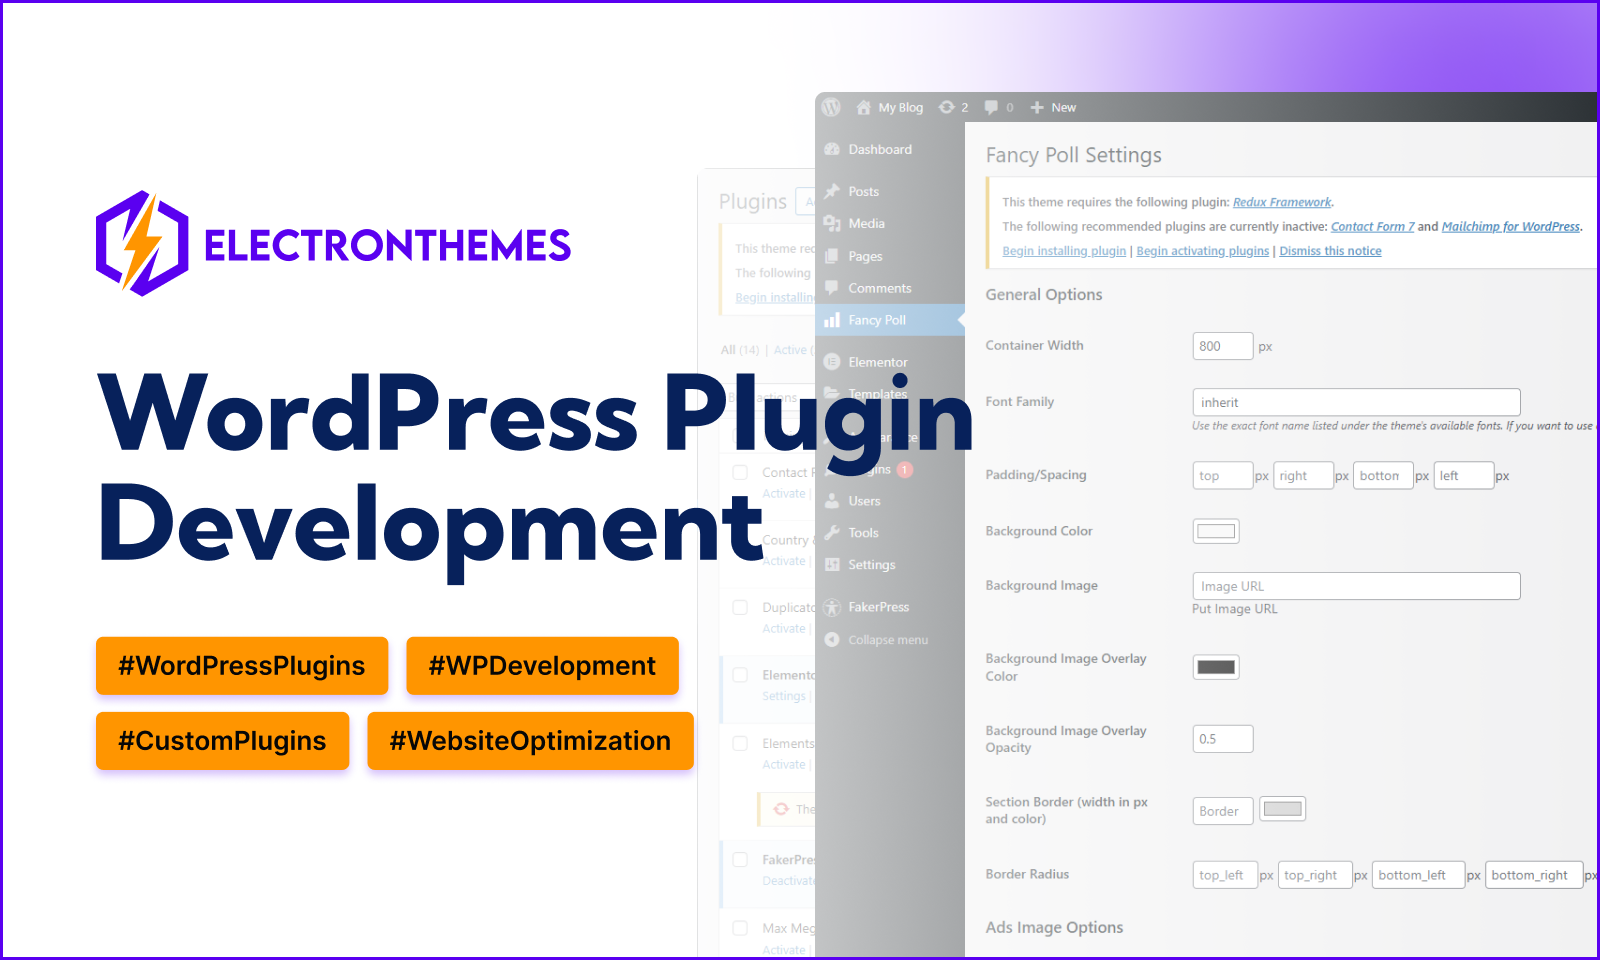
Task: Open the Media library from the sidebar
Action: (x=833, y=223)
